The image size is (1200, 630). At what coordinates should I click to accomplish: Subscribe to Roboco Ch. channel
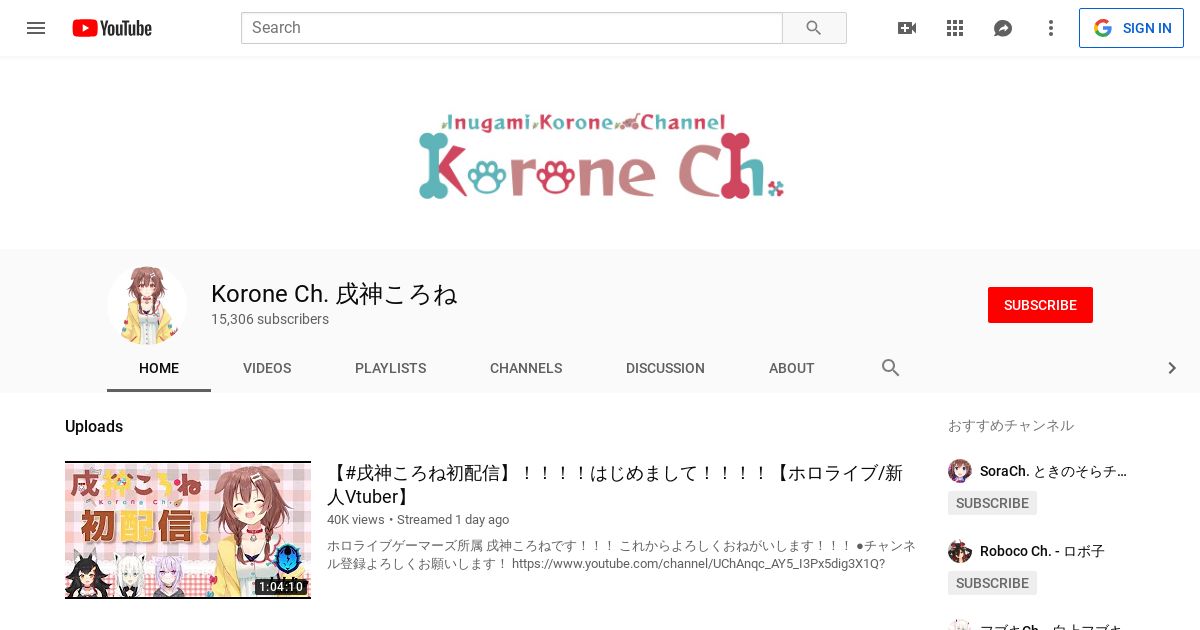coord(992,583)
